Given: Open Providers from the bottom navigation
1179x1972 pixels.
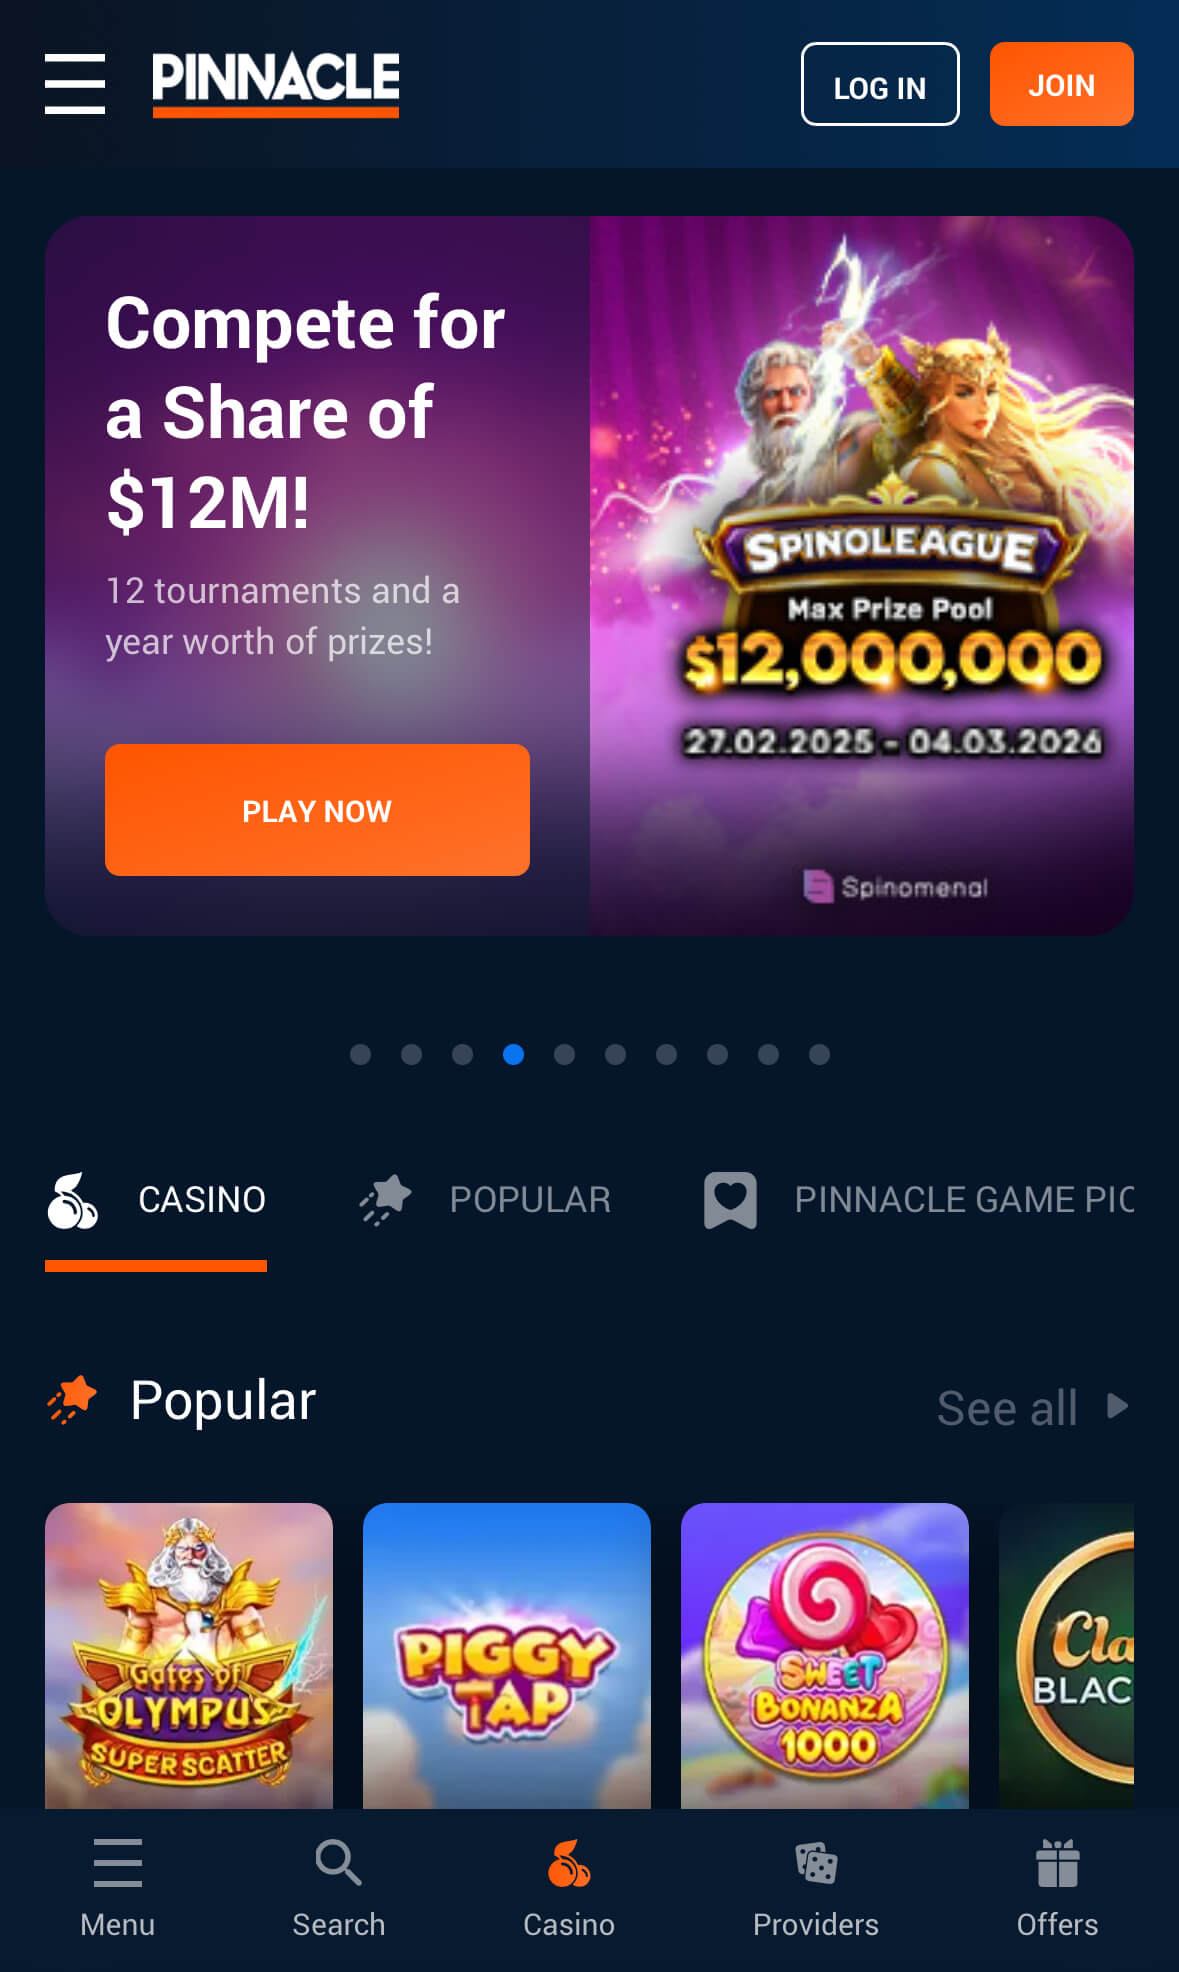Looking at the screenshot, I should (x=815, y=1888).
